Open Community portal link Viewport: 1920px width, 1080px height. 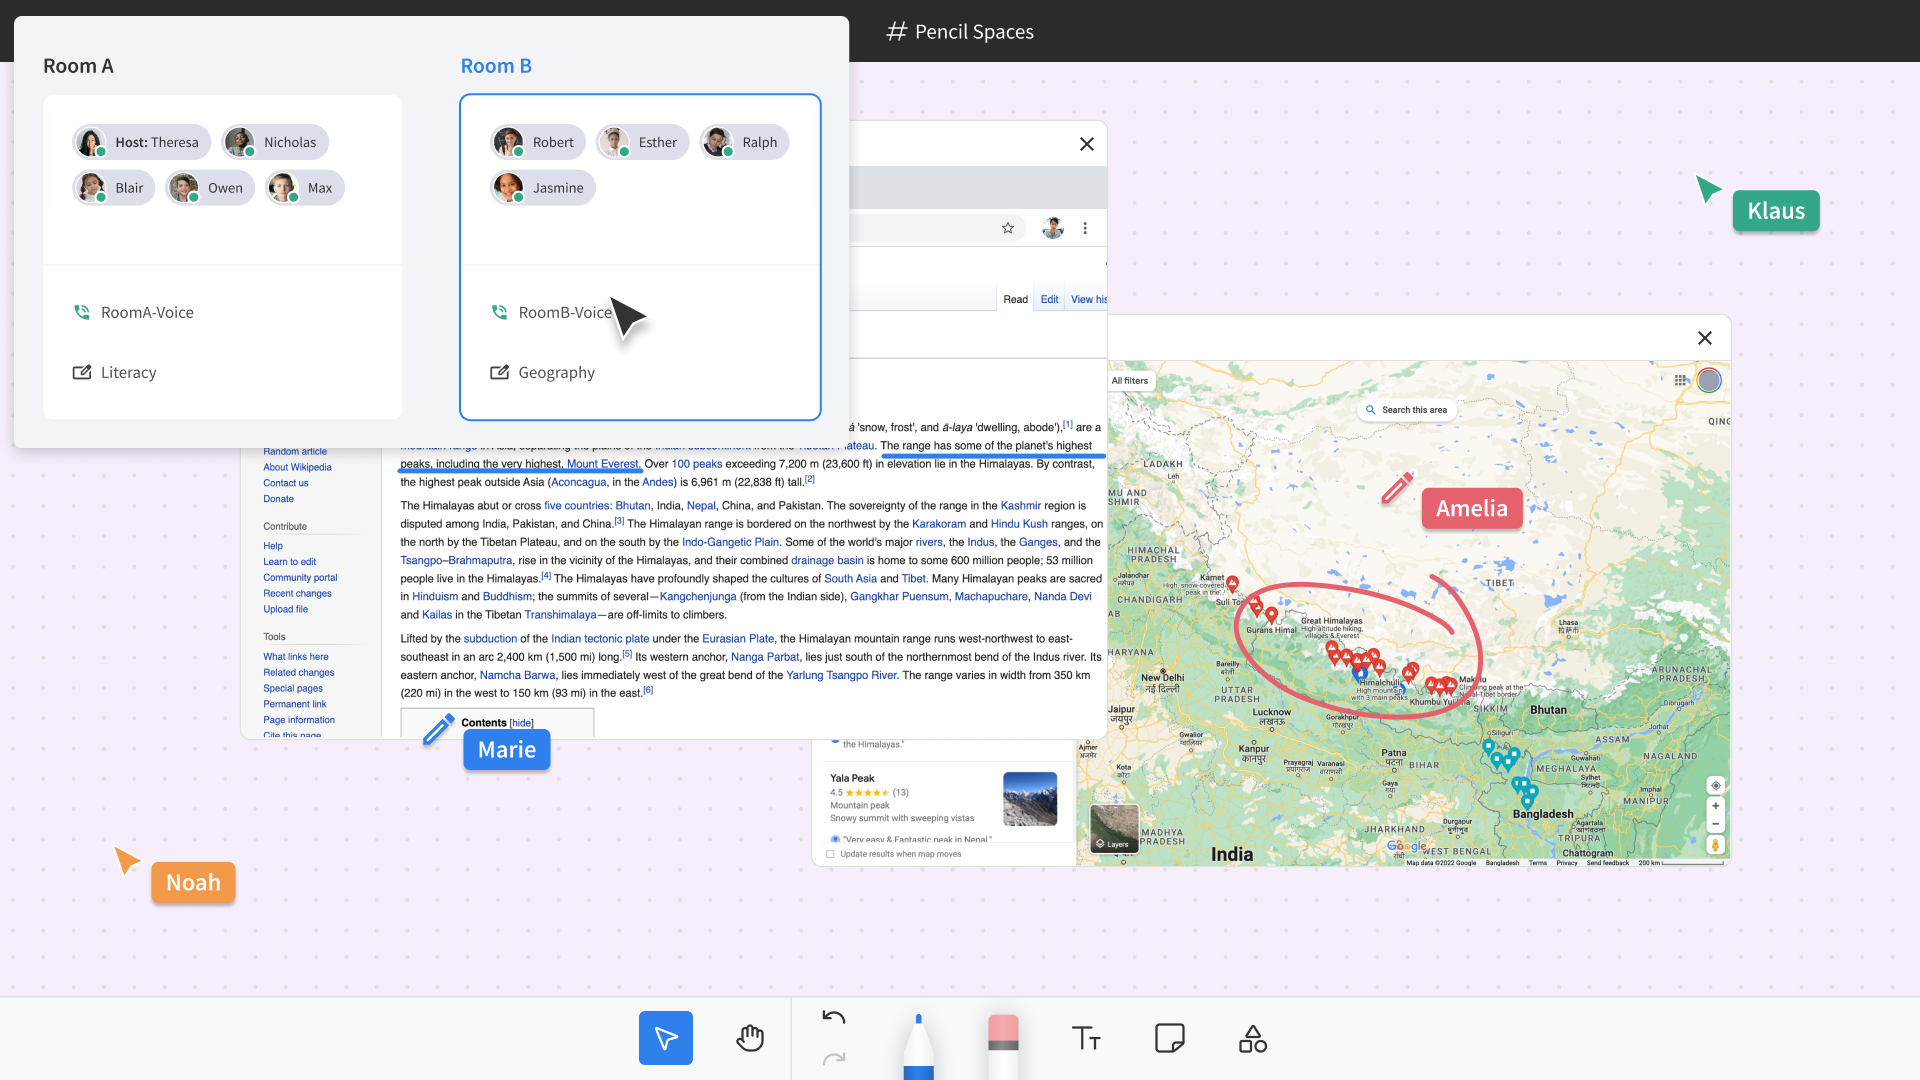(x=300, y=578)
